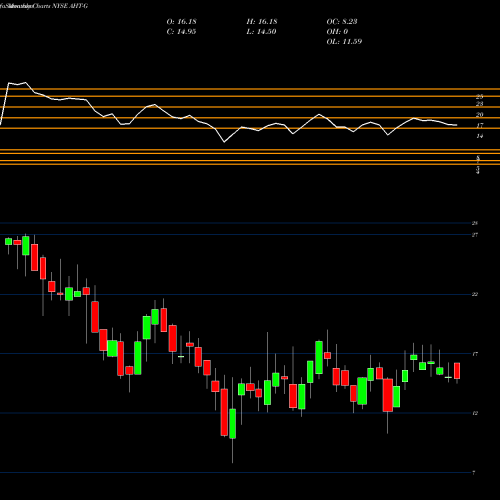Click the lowest green candle with long wick
This screenshot has height=500, width=500.
coord(232,424)
